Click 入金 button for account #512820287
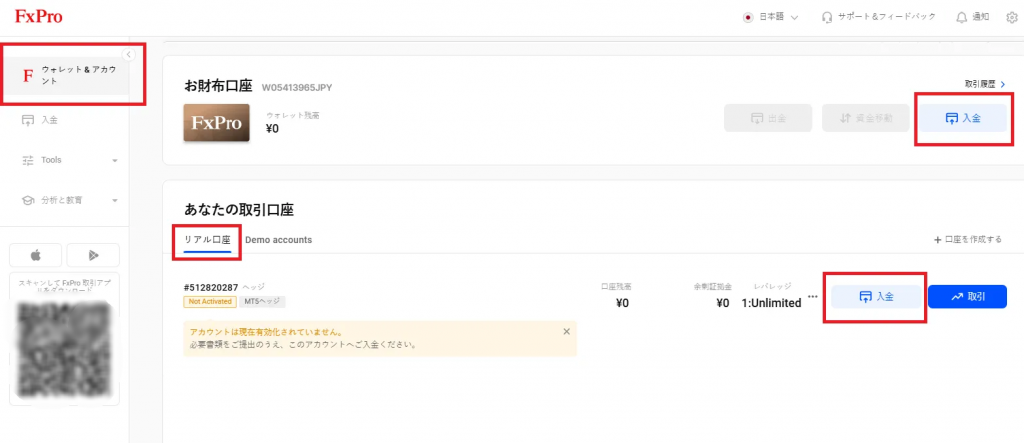1024x443 pixels. pos(876,297)
